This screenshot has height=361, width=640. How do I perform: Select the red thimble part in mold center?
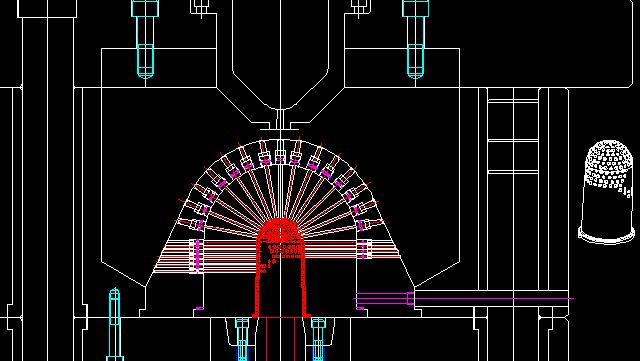coord(280,267)
